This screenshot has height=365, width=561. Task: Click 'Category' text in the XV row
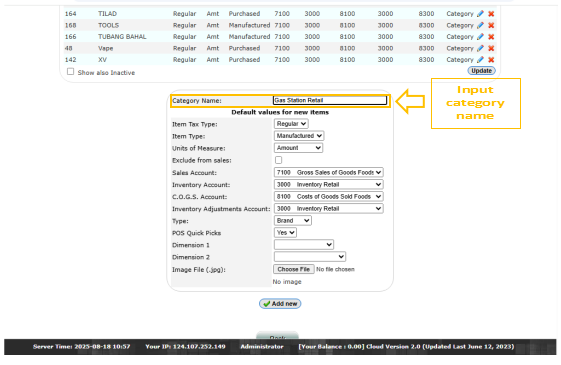tap(460, 60)
